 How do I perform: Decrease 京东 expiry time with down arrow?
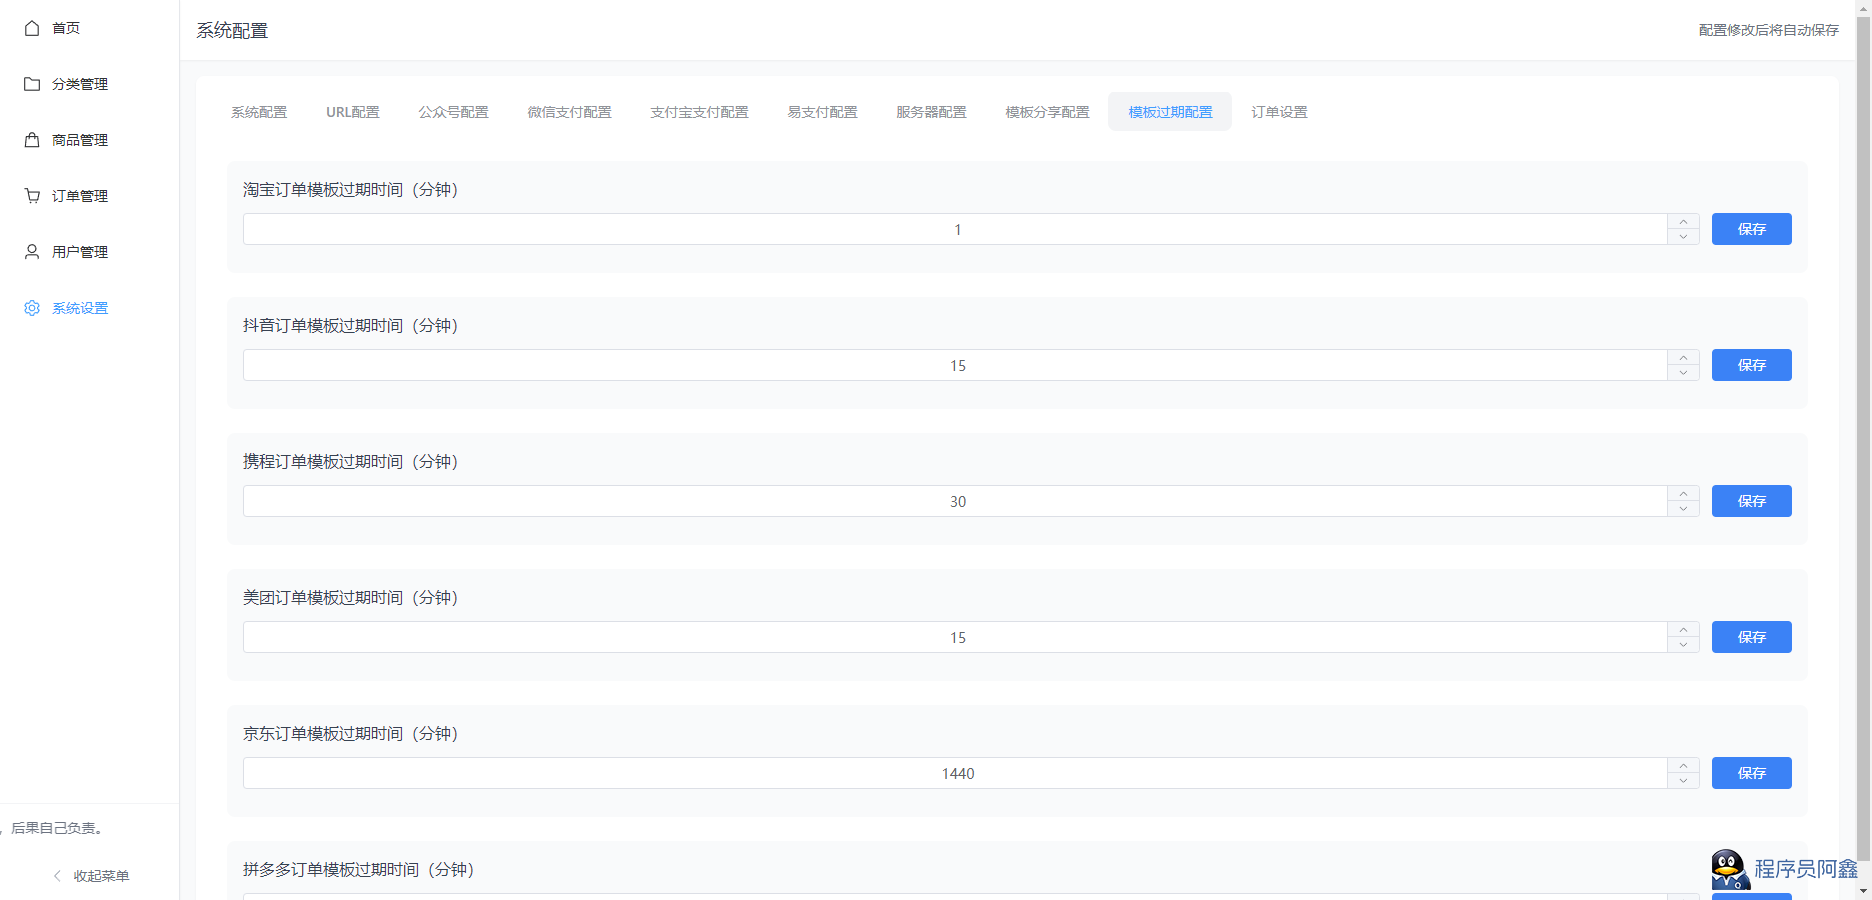coord(1684,781)
